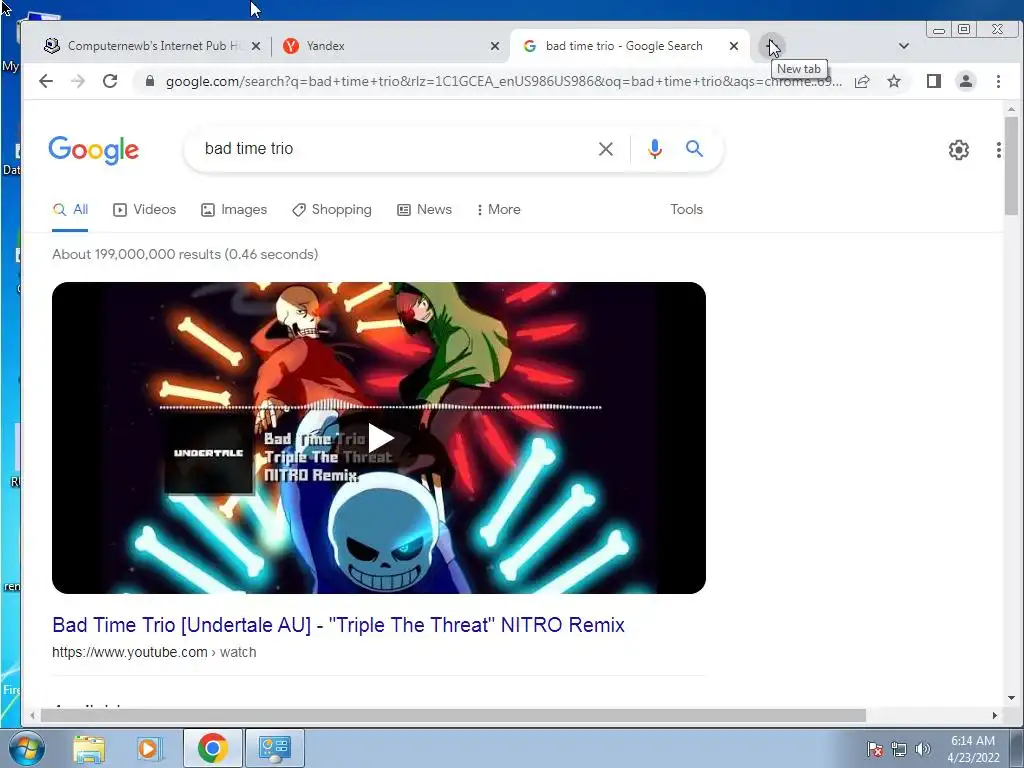Open the network tray icon

tap(899, 749)
